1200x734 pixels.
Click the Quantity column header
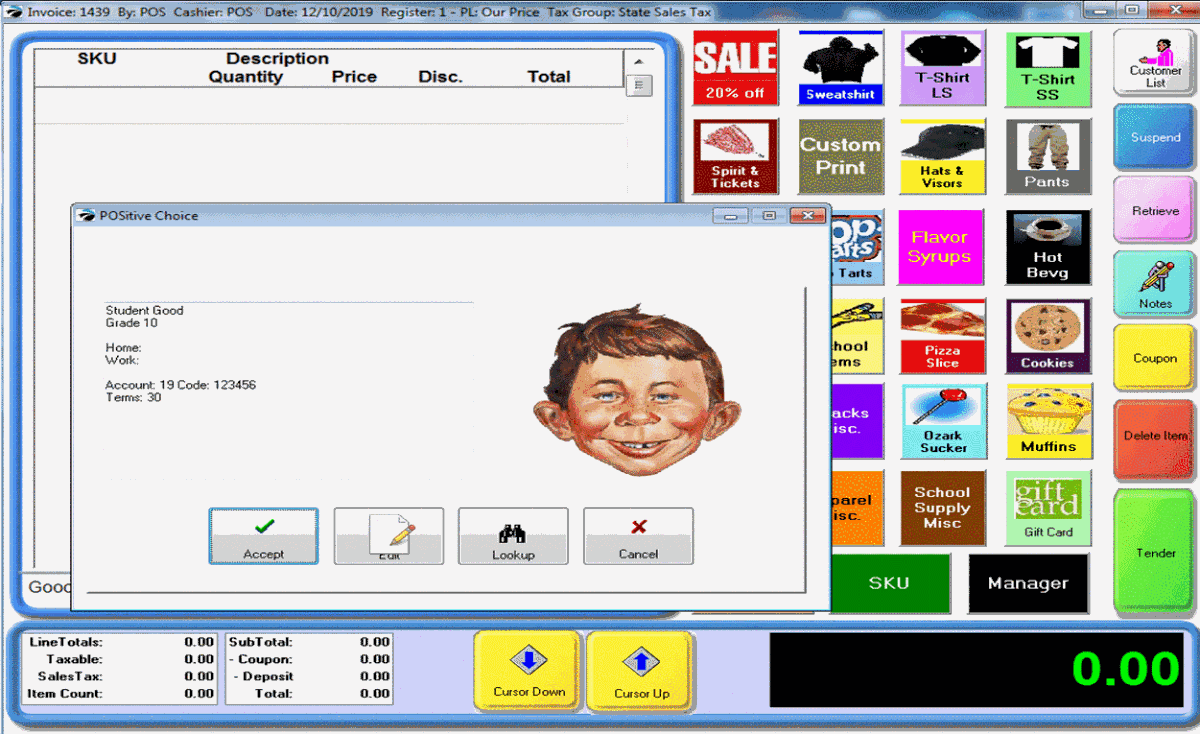point(245,77)
